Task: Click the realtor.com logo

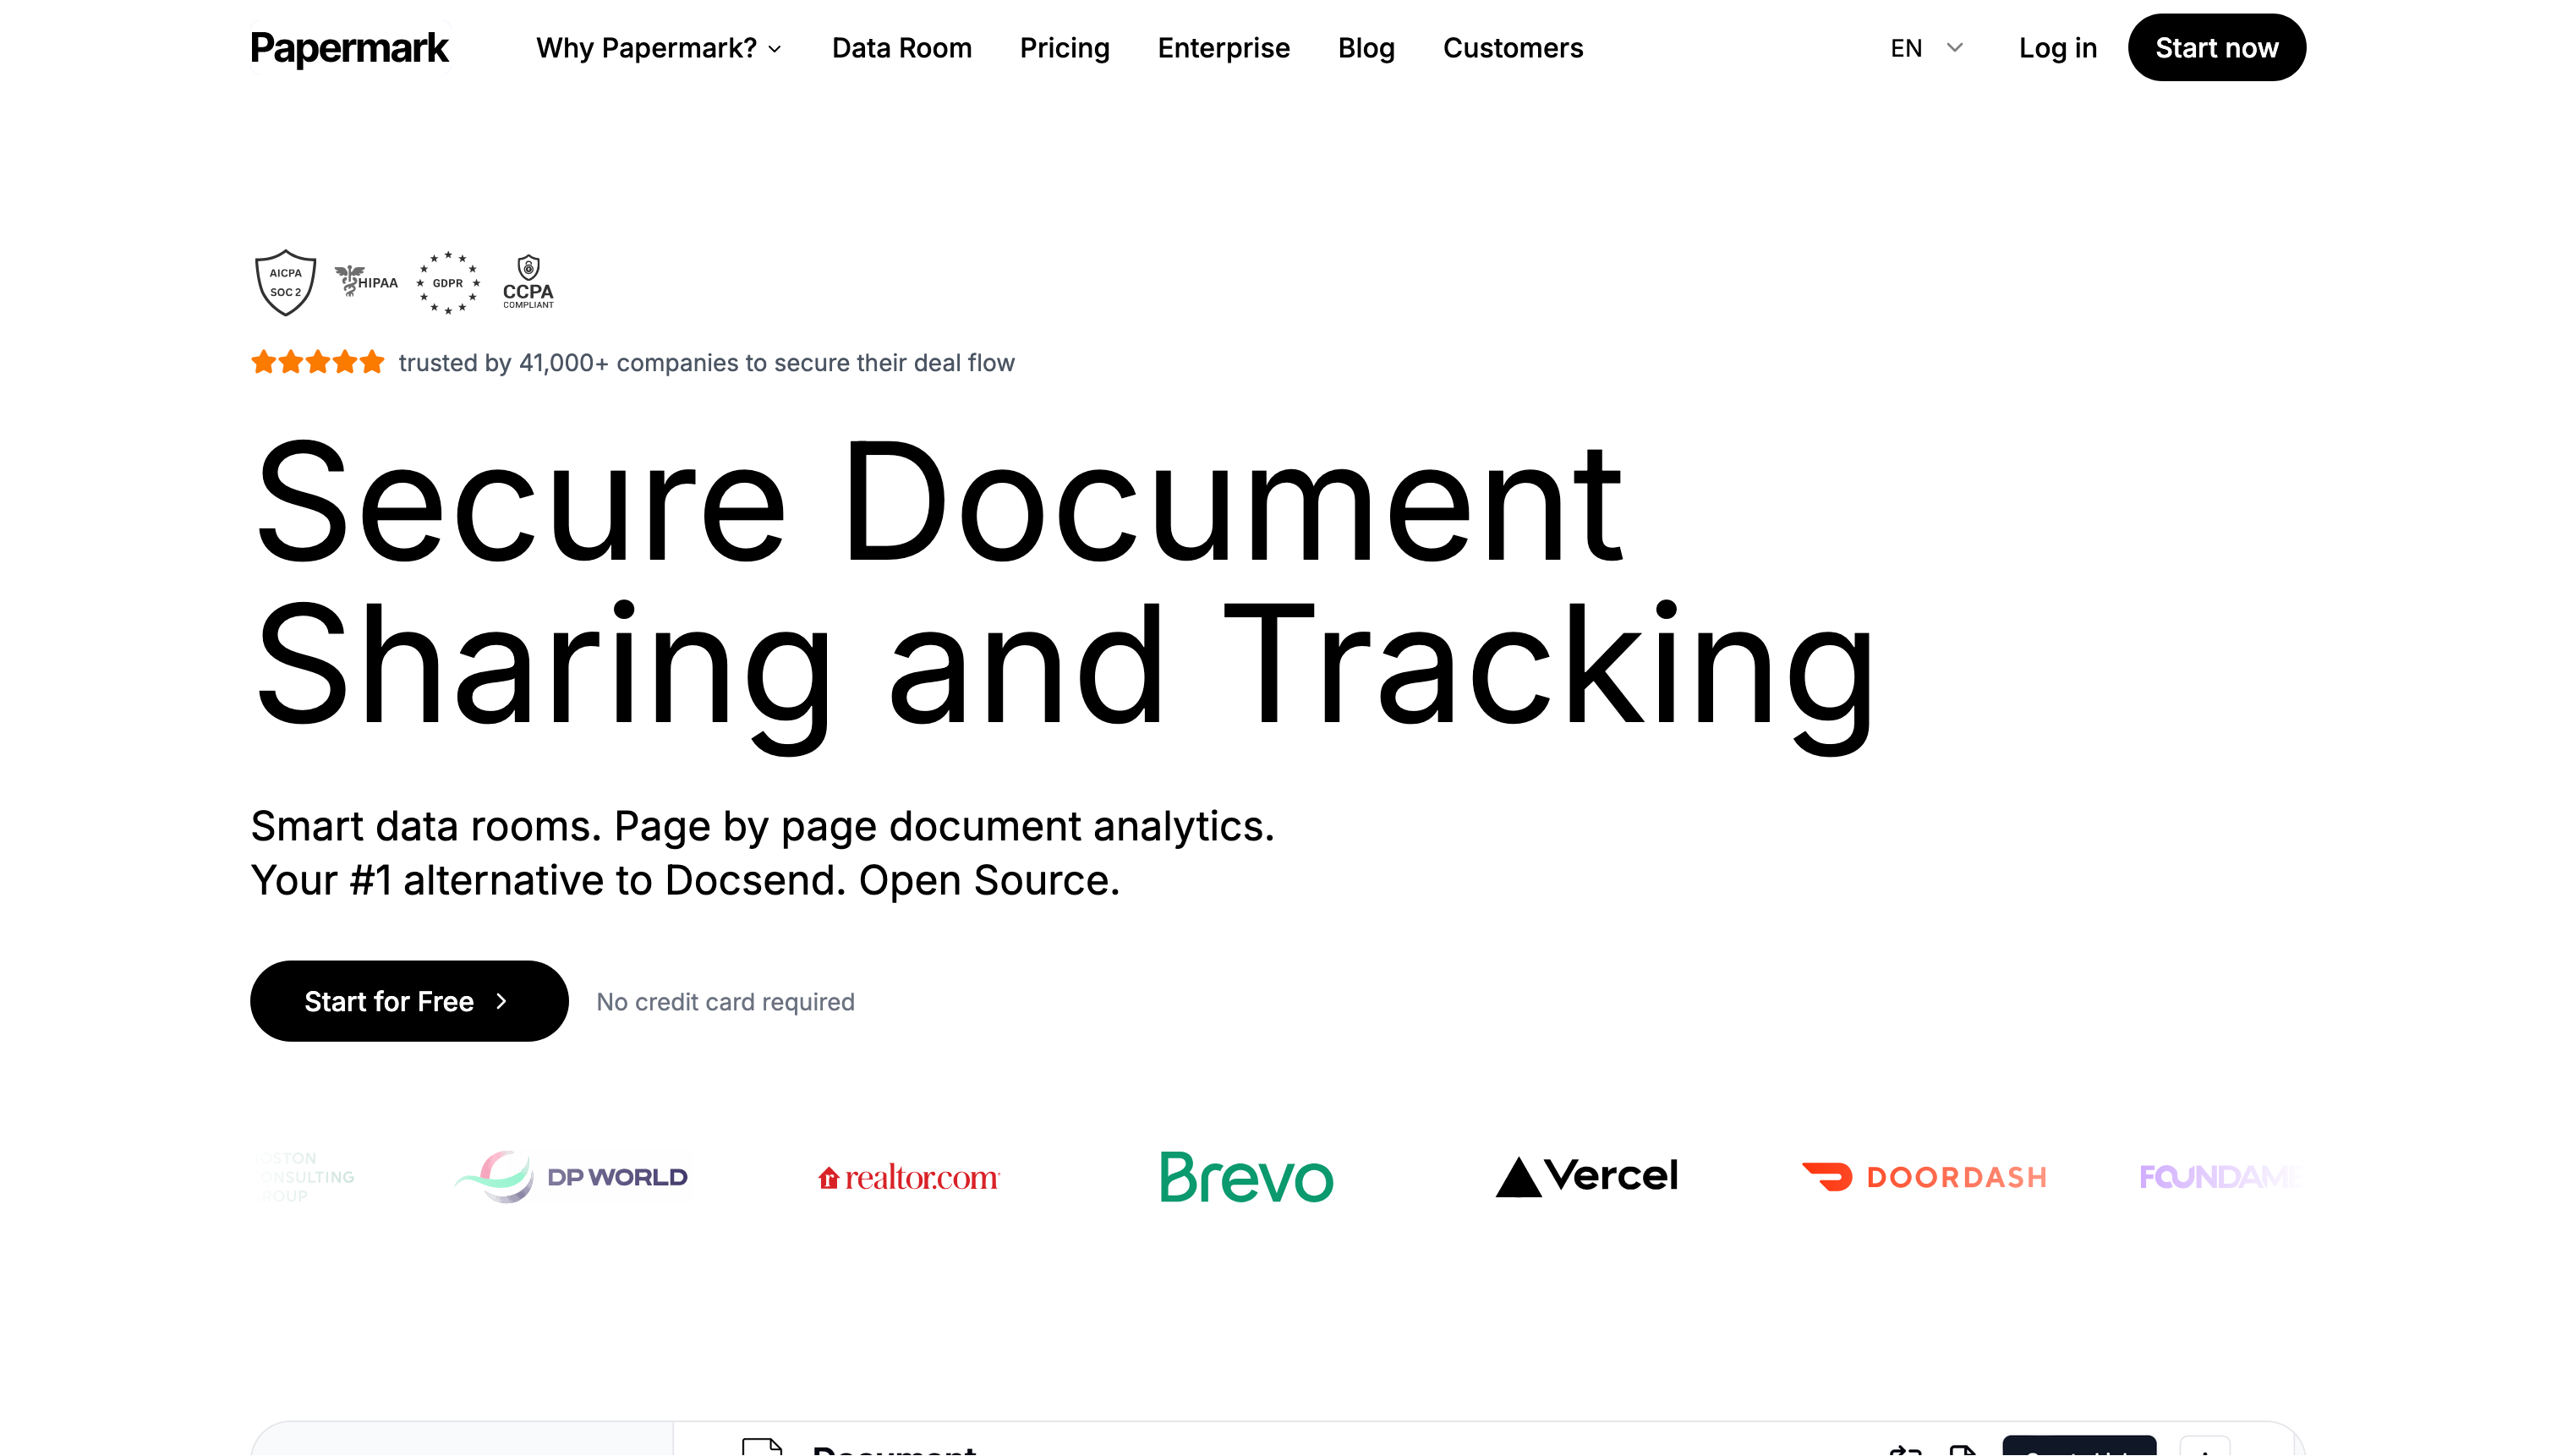Action: pos(908,1178)
